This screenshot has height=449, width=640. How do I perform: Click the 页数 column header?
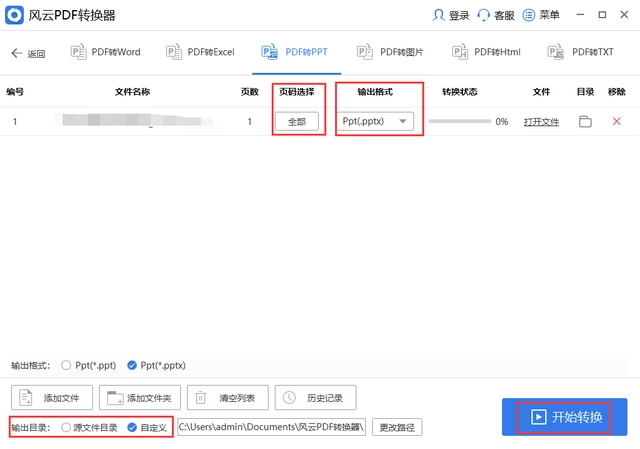tap(250, 92)
